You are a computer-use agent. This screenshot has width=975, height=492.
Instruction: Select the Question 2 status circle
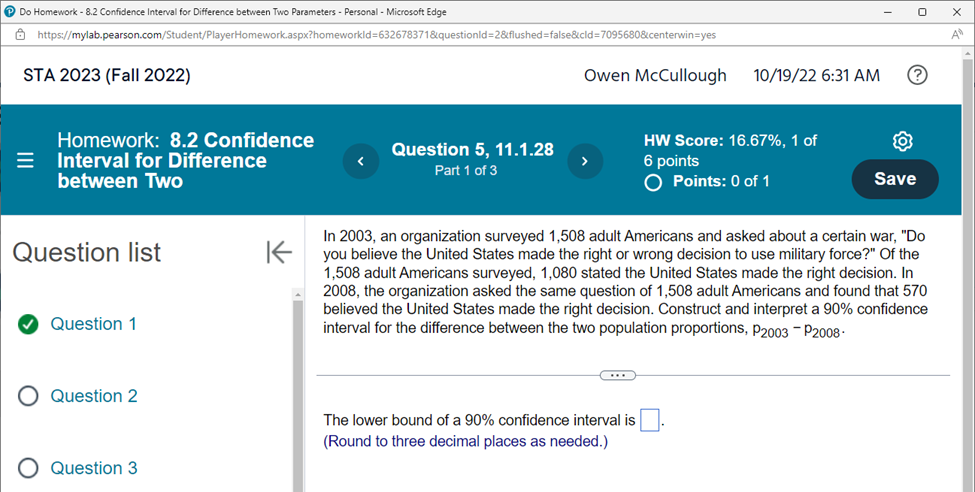[x=28, y=396]
